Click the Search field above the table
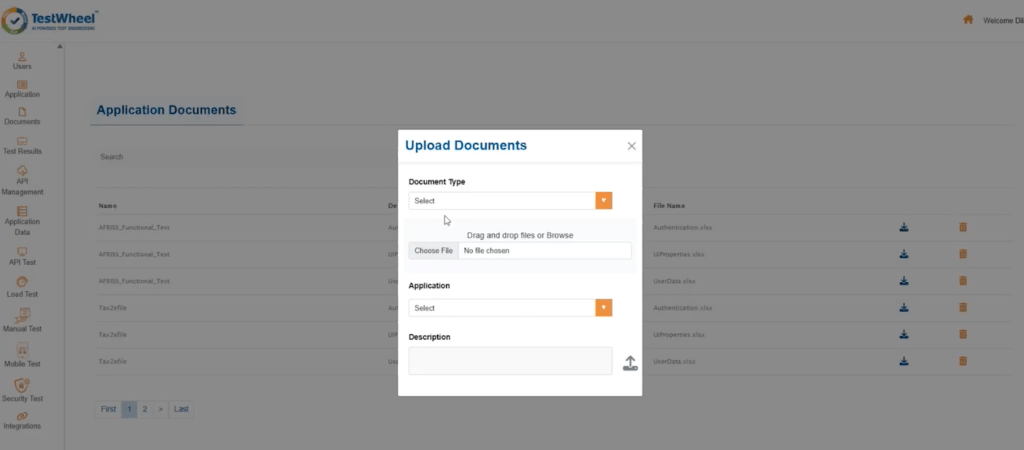1024x450 pixels. click(x=240, y=157)
